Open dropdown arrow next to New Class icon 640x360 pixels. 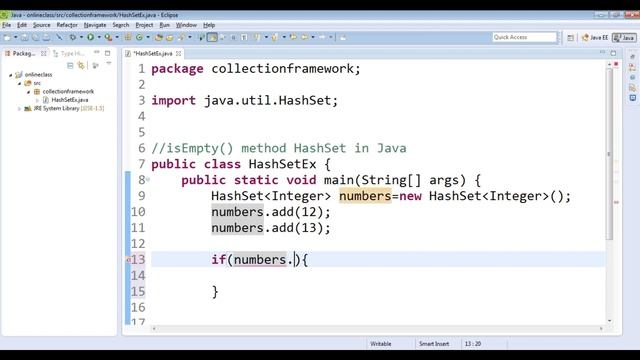pyautogui.click(x=148, y=37)
